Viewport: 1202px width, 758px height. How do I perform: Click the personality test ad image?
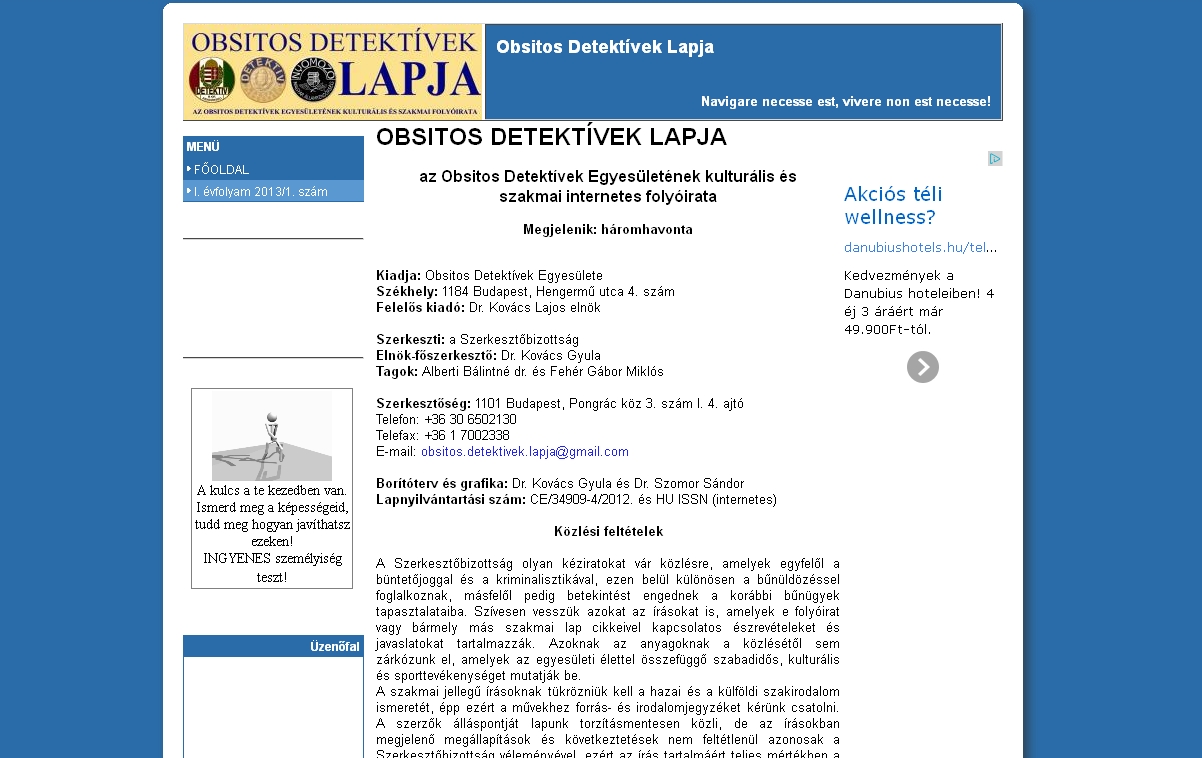tap(272, 436)
